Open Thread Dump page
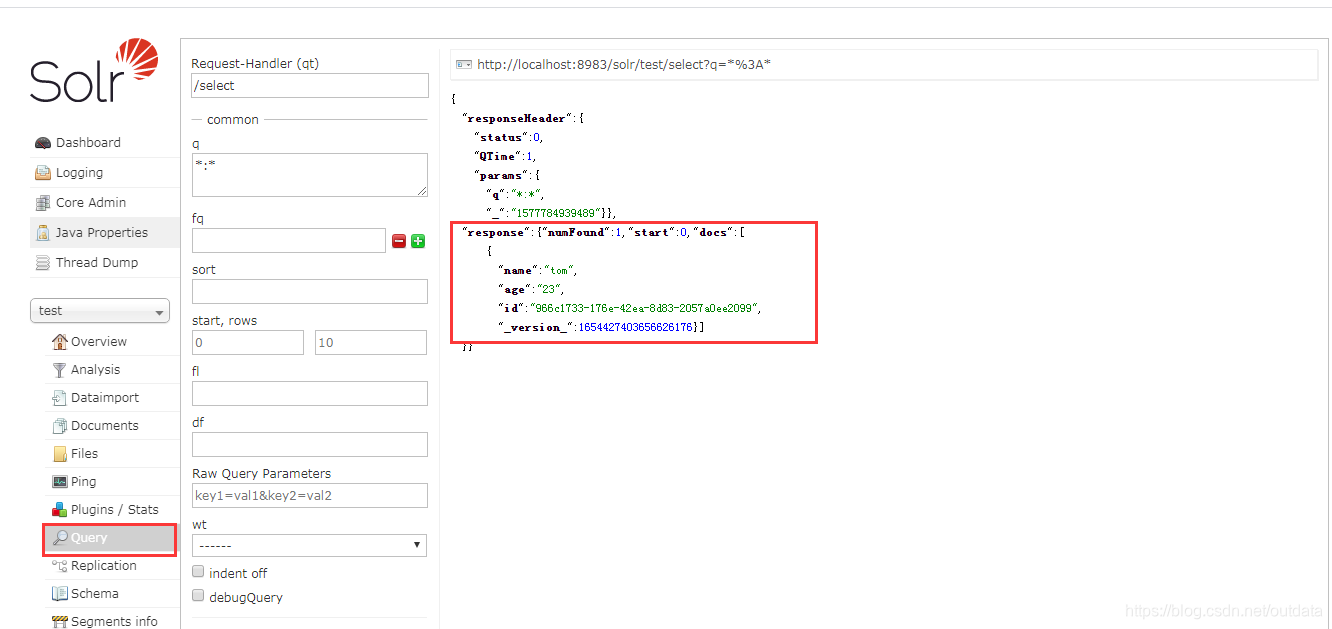 (x=97, y=263)
